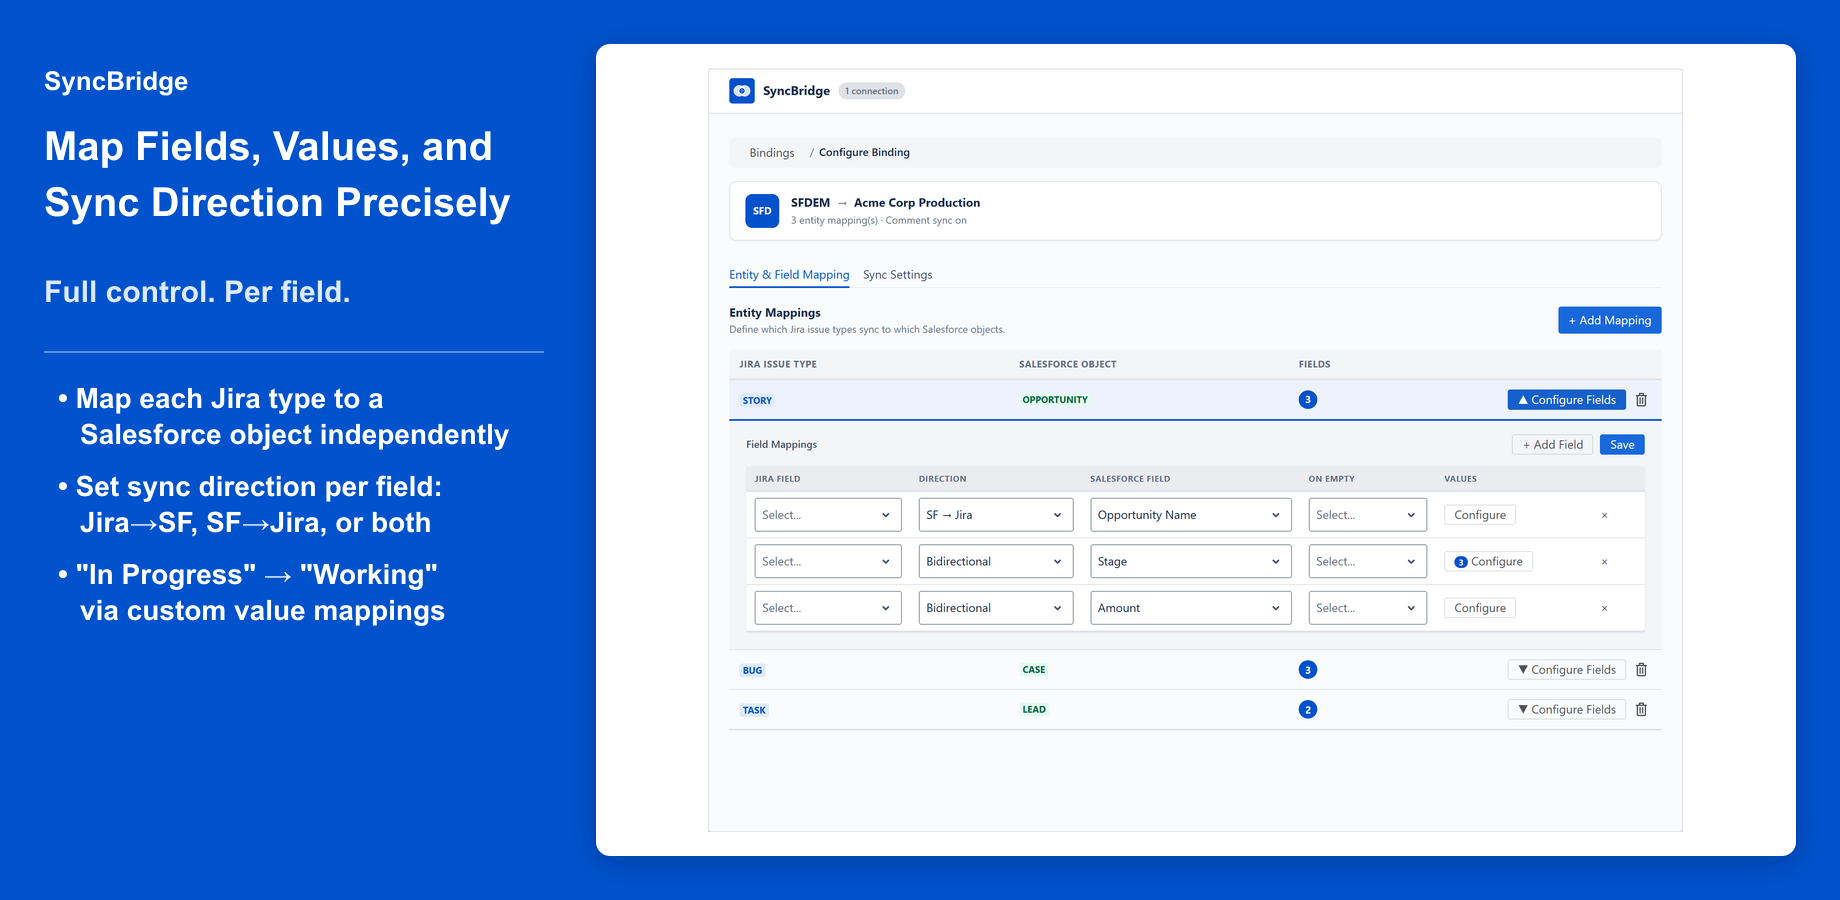Viewport: 1840px width, 900px height.
Task: Configure values for the Amount row
Action: [x=1480, y=608]
